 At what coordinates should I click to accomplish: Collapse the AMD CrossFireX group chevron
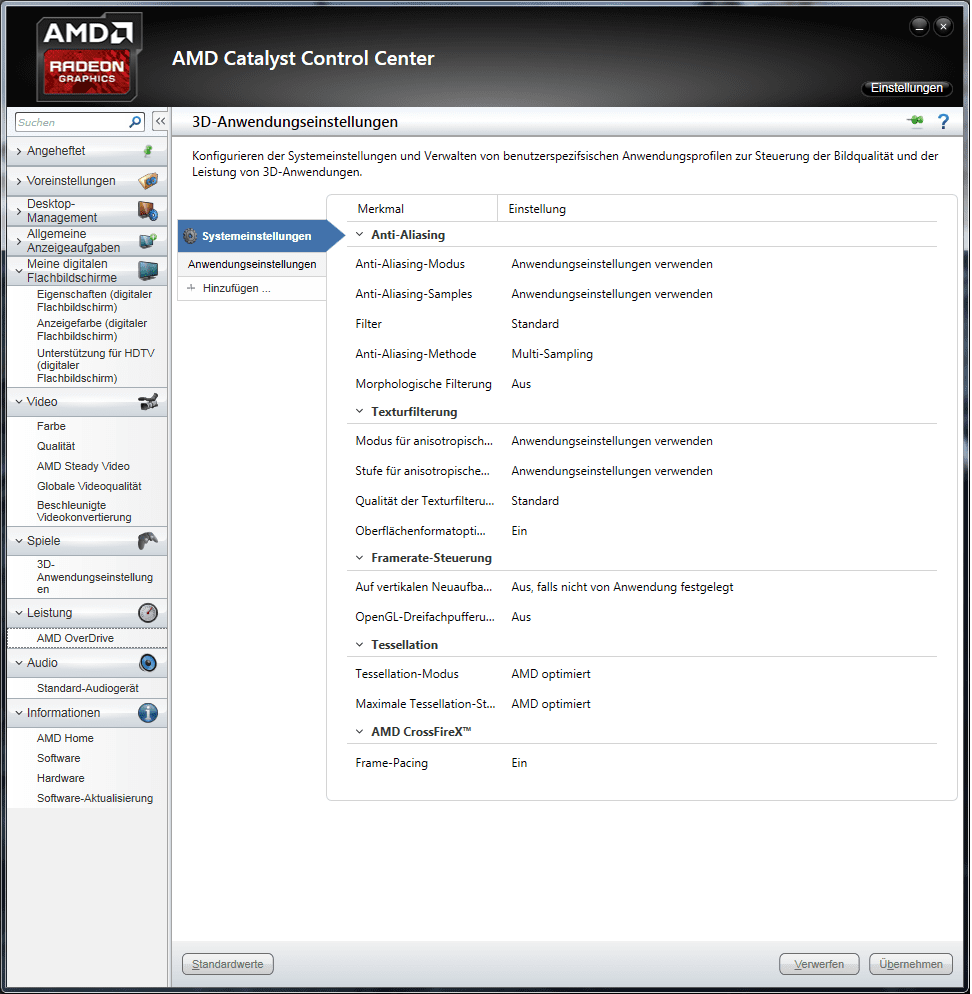[x=360, y=732]
